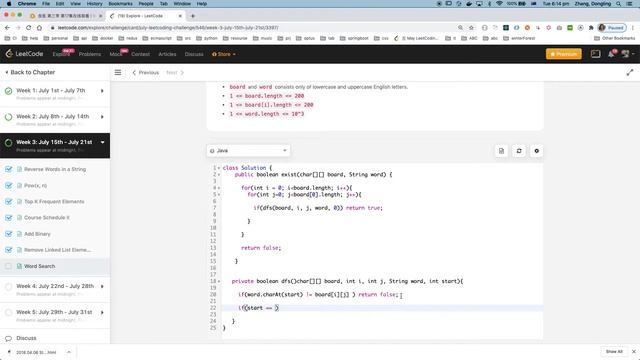Open Discuss in the navbar

194,54
